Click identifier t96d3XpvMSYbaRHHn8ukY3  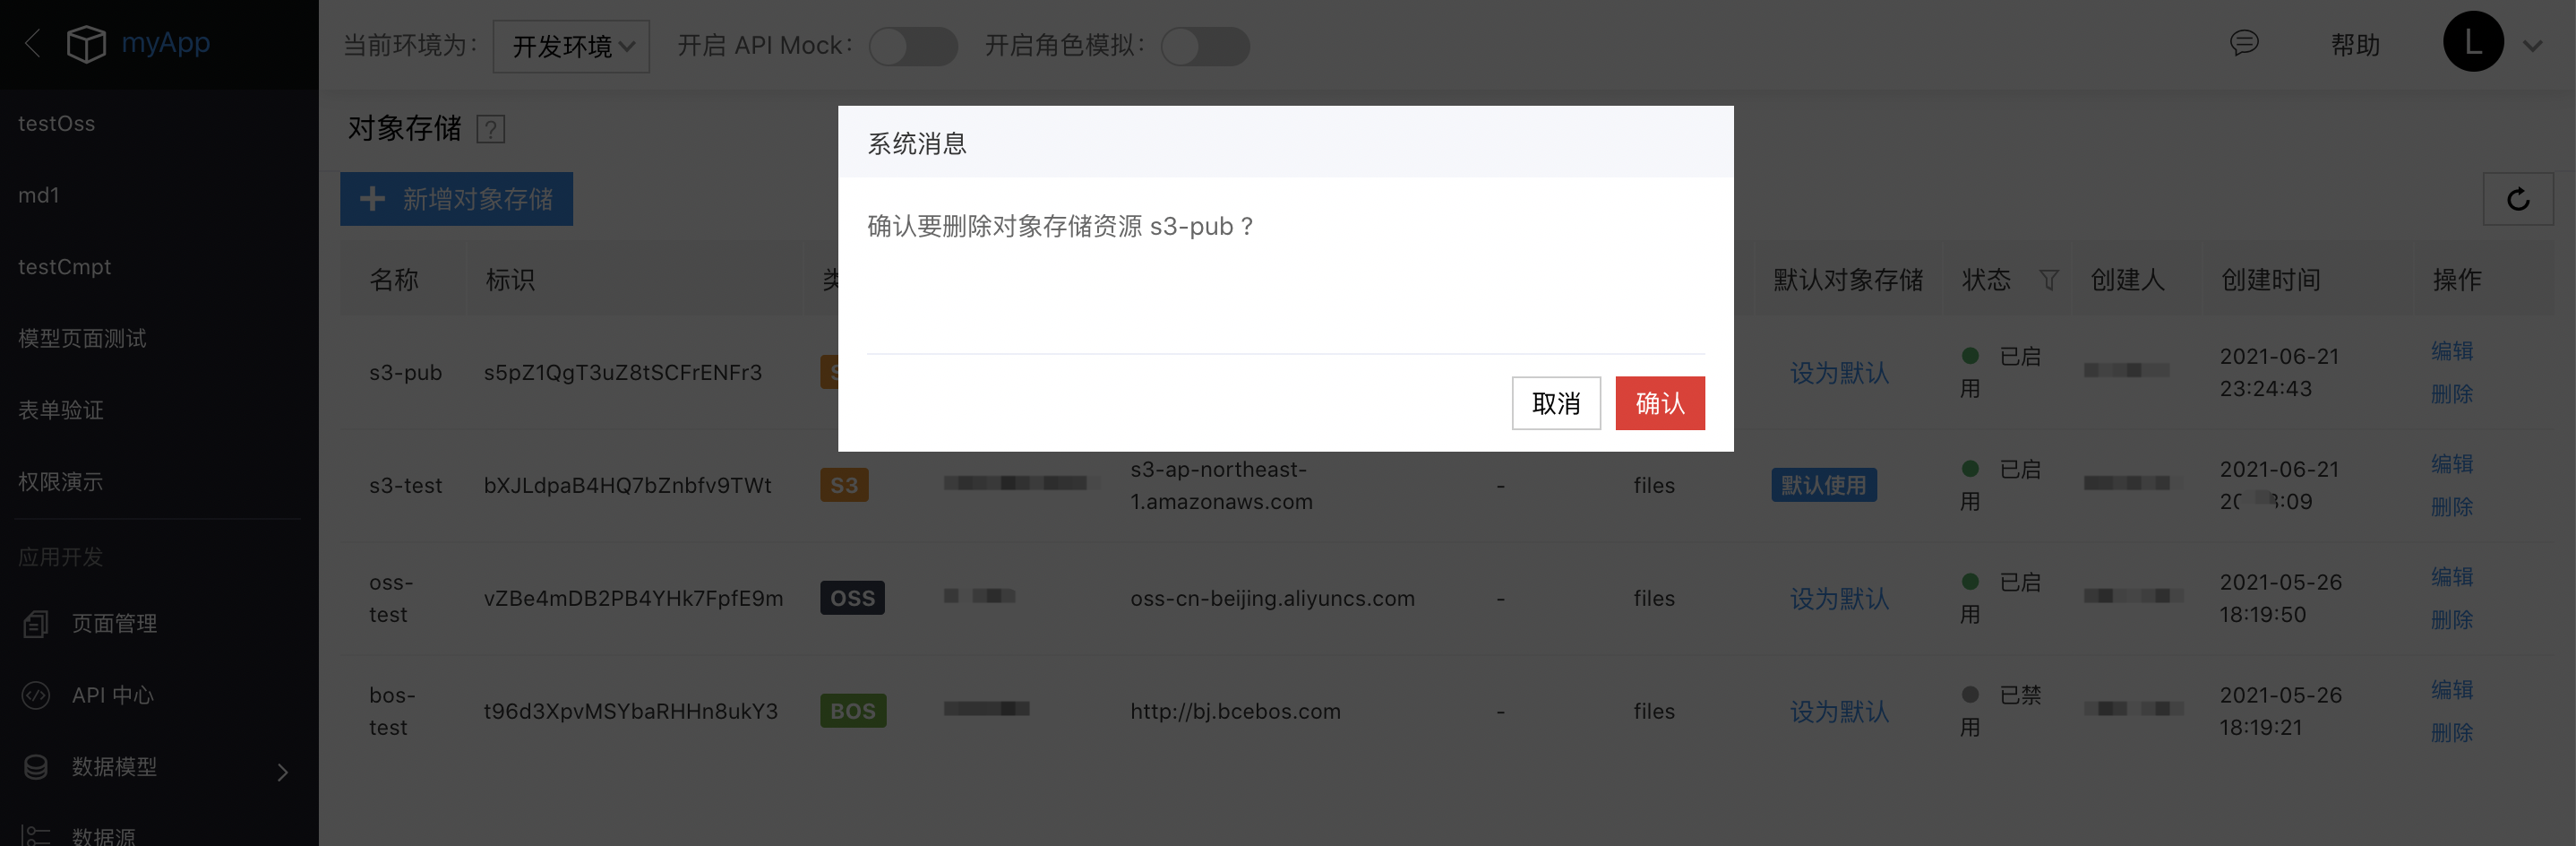(x=631, y=712)
